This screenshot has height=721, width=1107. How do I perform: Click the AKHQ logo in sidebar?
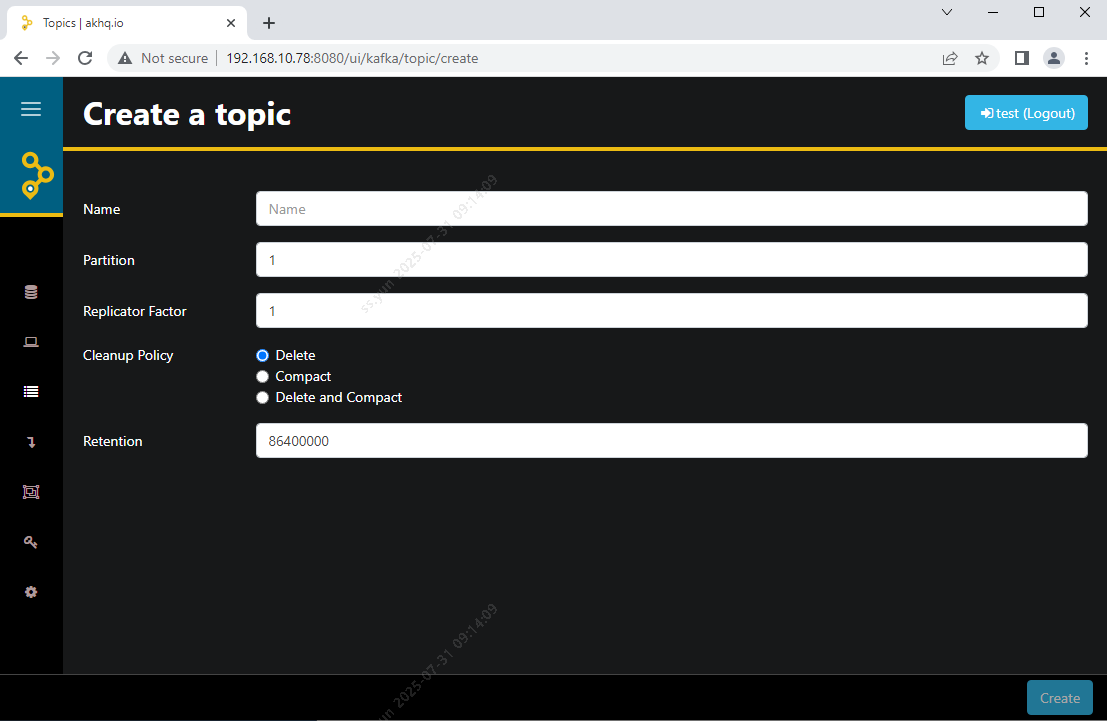(36, 176)
